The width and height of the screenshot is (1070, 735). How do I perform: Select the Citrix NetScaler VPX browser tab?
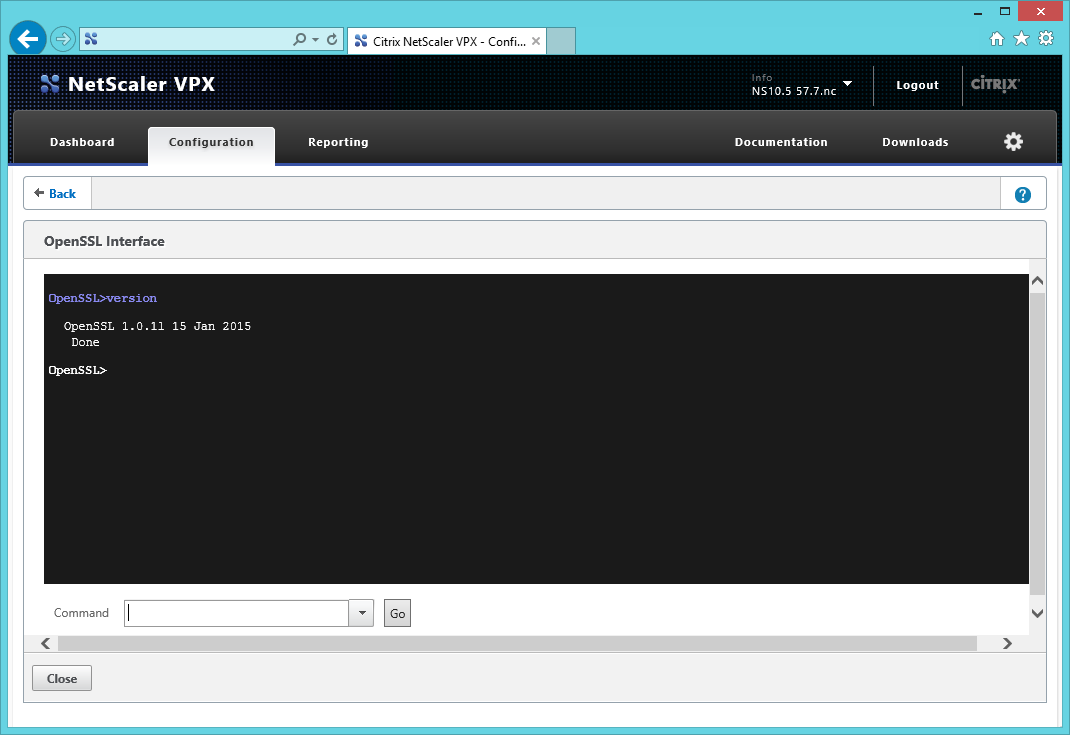pos(447,41)
